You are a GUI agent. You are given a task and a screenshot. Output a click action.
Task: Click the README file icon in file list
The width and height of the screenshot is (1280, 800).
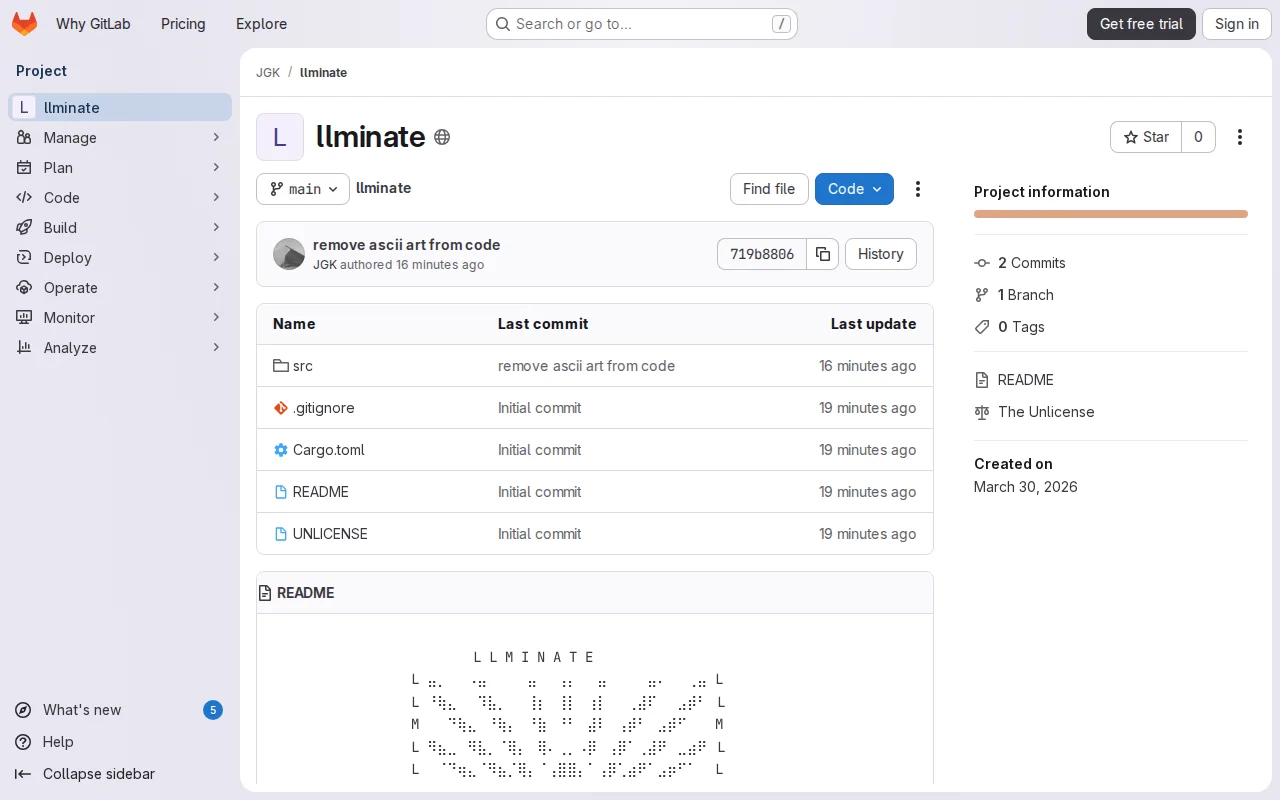pyautogui.click(x=281, y=492)
